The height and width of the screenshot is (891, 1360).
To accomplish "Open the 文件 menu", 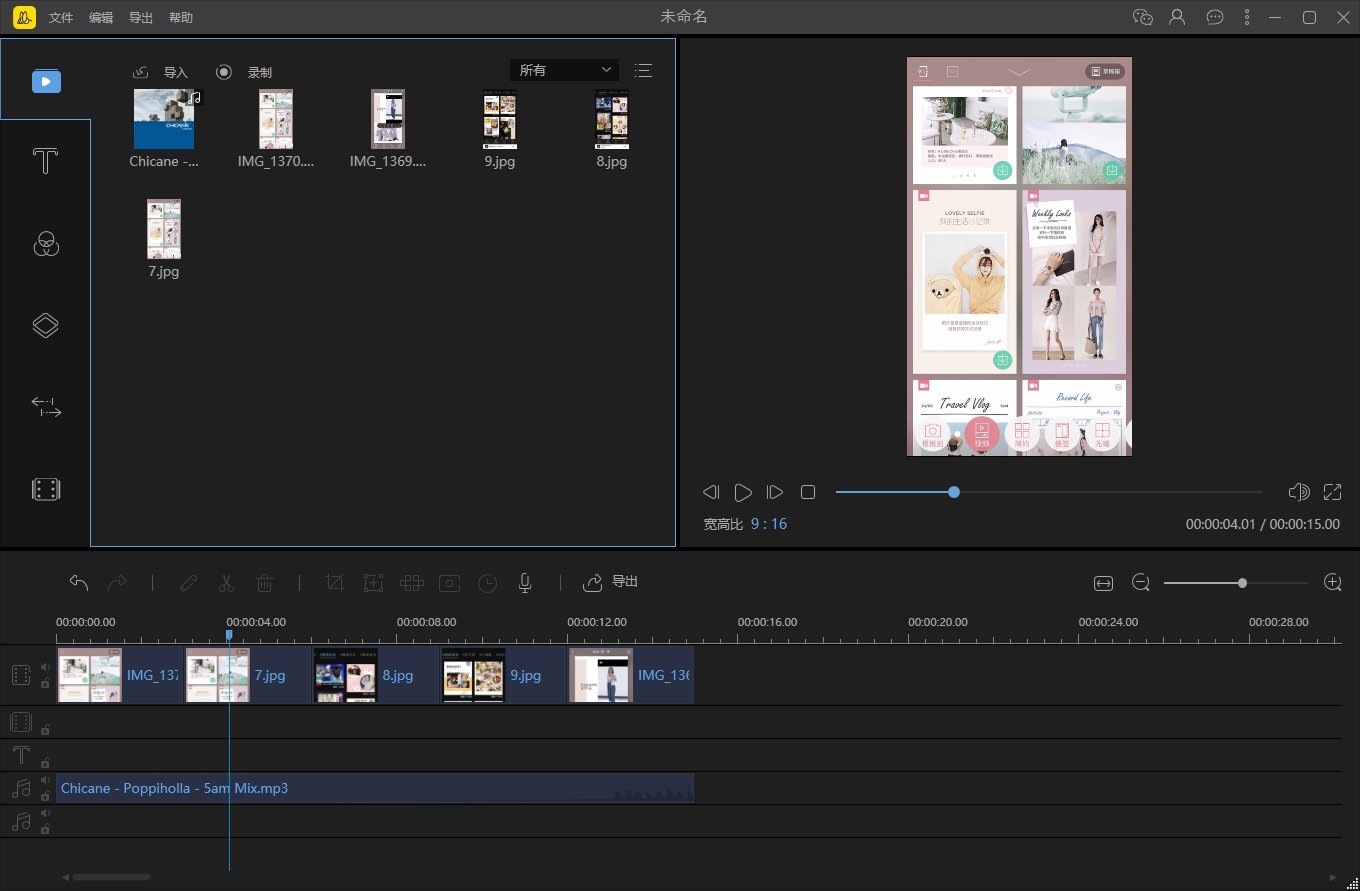I will (61, 18).
